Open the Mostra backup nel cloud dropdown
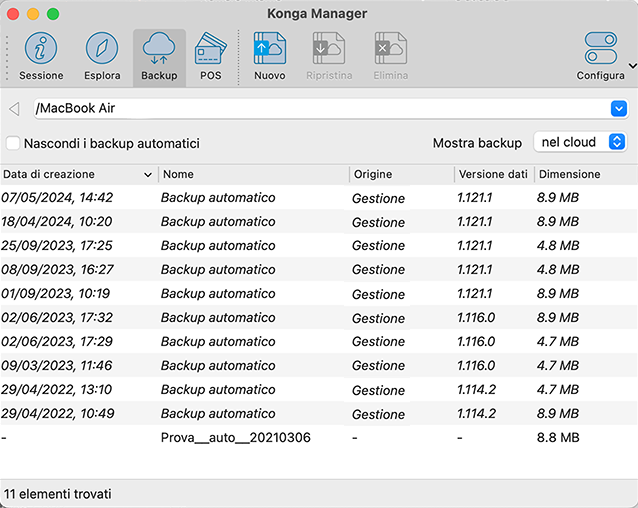Image resolution: width=638 pixels, height=508 pixels. (x=580, y=142)
